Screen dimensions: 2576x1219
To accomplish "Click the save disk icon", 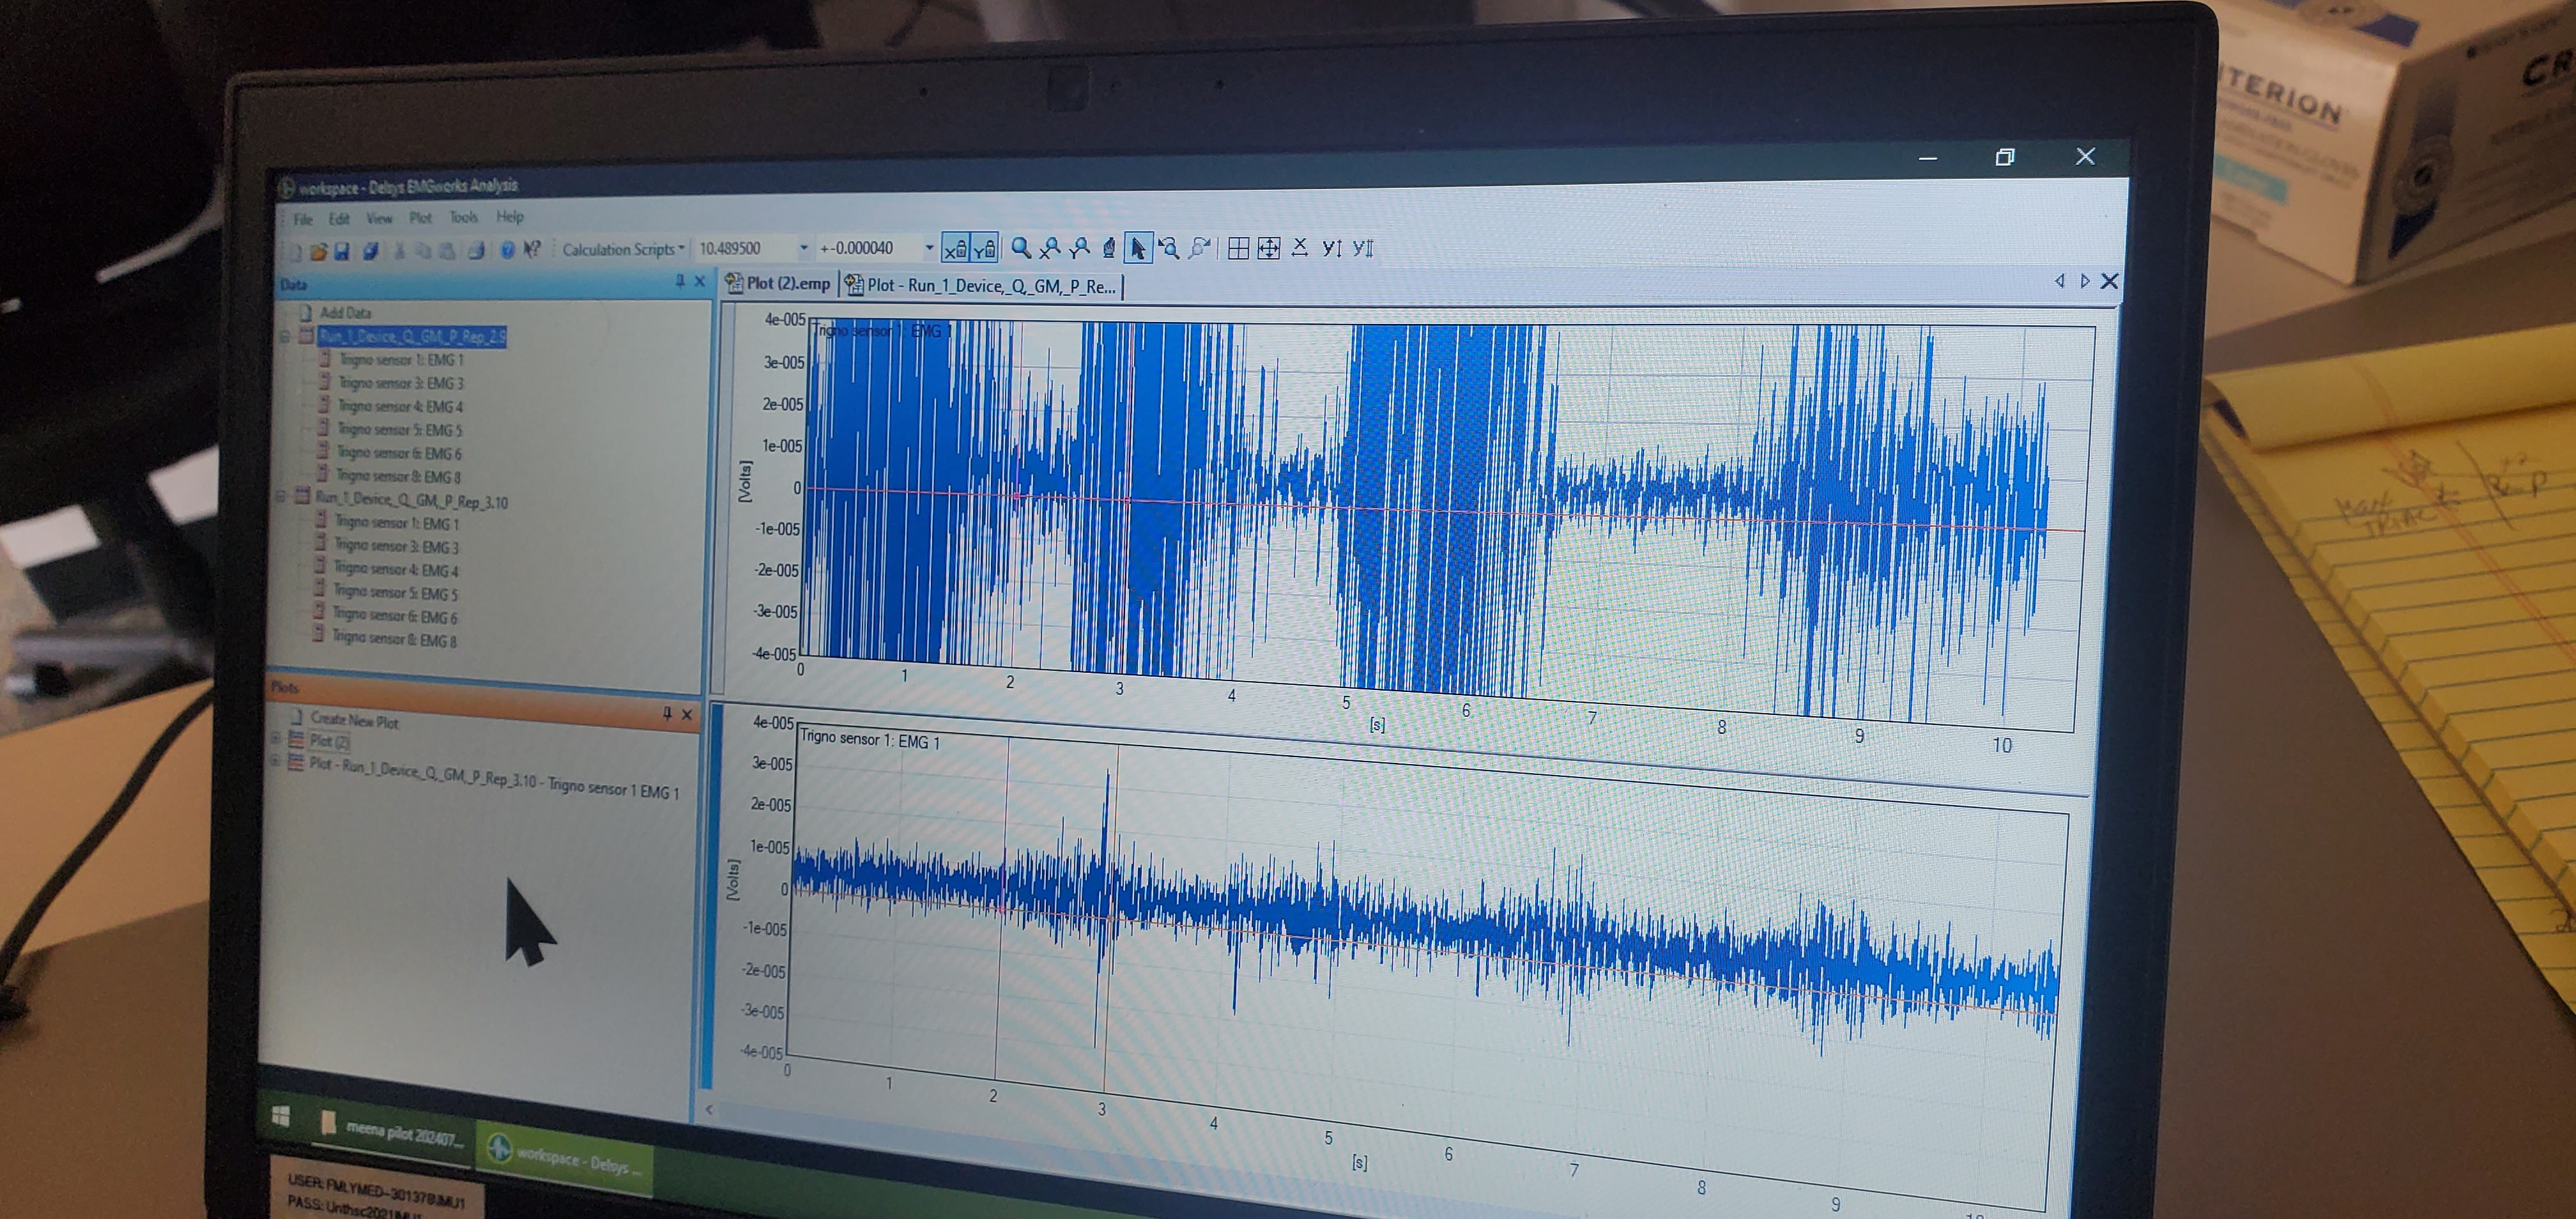I will [x=342, y=251].
